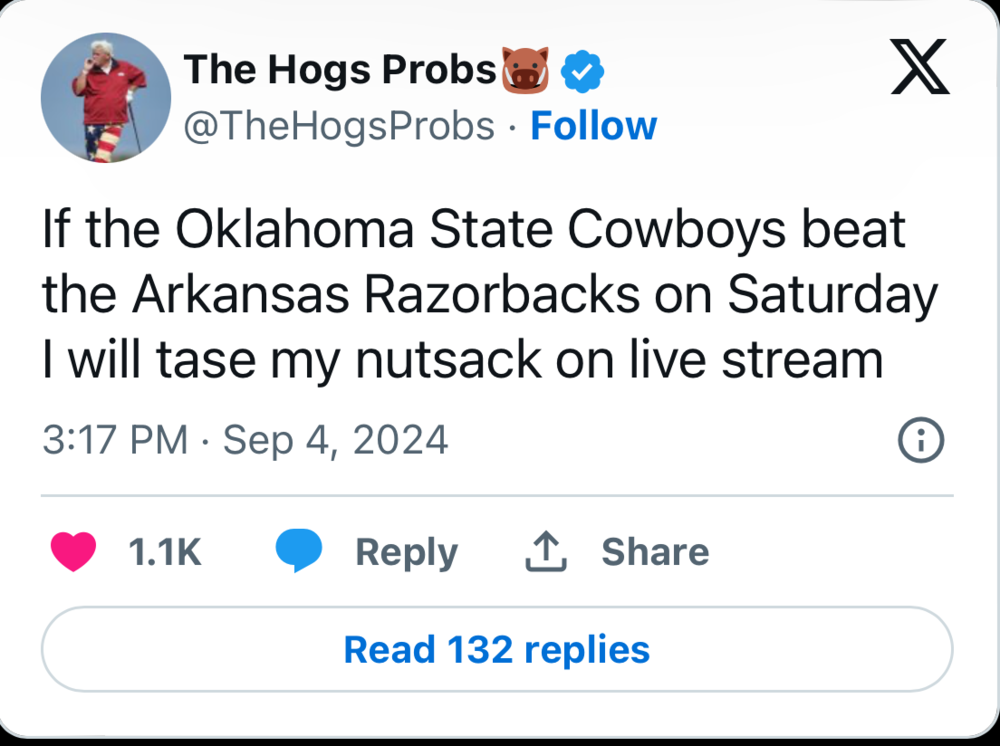The height and width of the screenshot is (746, 1000).
Task: Click the 1.1K likes count
Action: pos(165,552)
